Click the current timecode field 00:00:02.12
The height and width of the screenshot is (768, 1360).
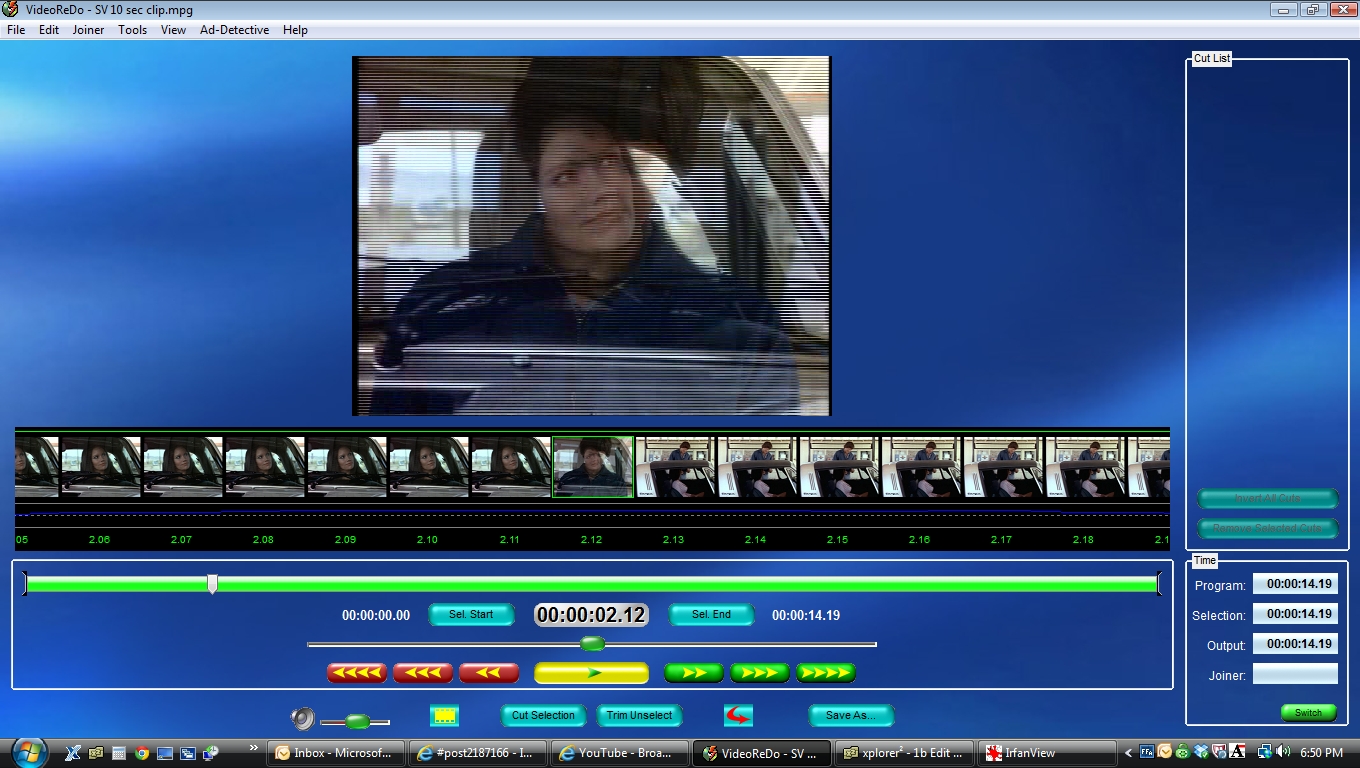click(592, 615)
